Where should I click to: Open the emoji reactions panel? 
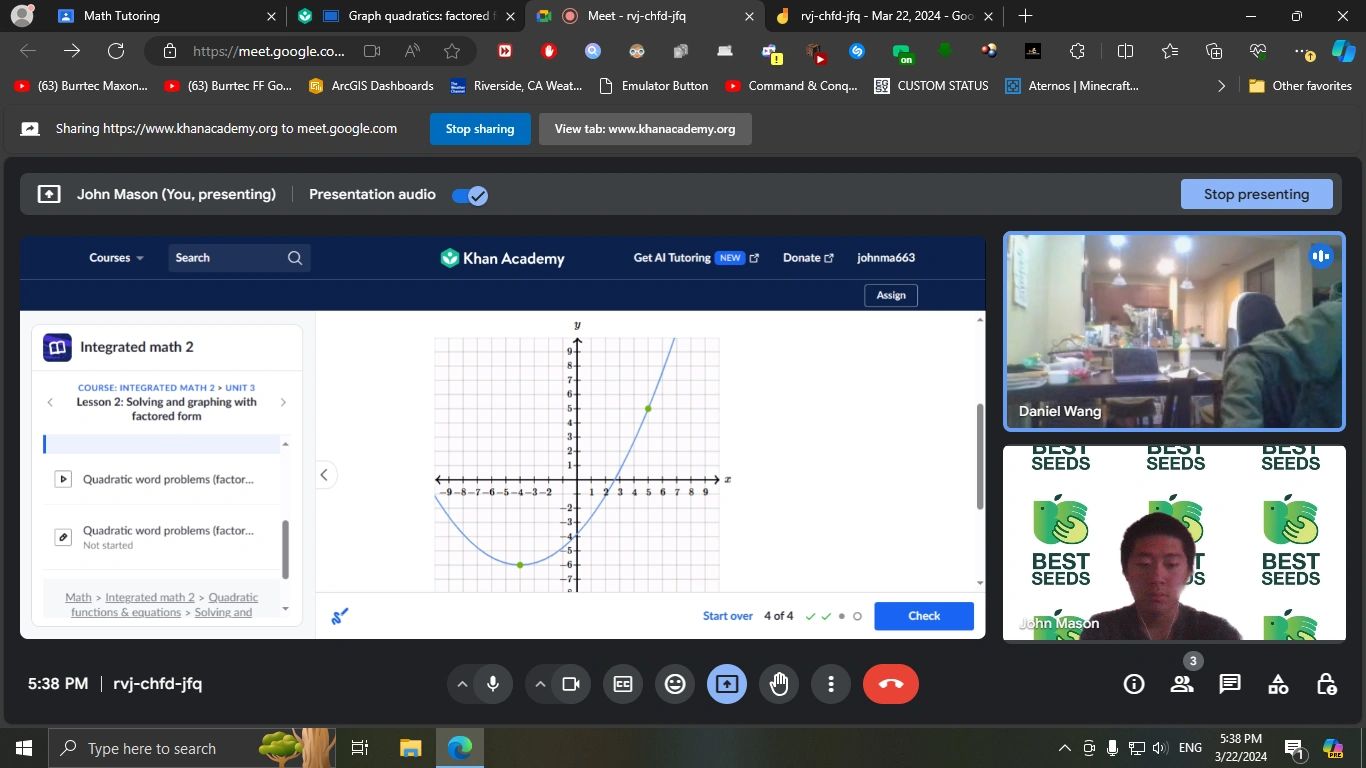674,683
